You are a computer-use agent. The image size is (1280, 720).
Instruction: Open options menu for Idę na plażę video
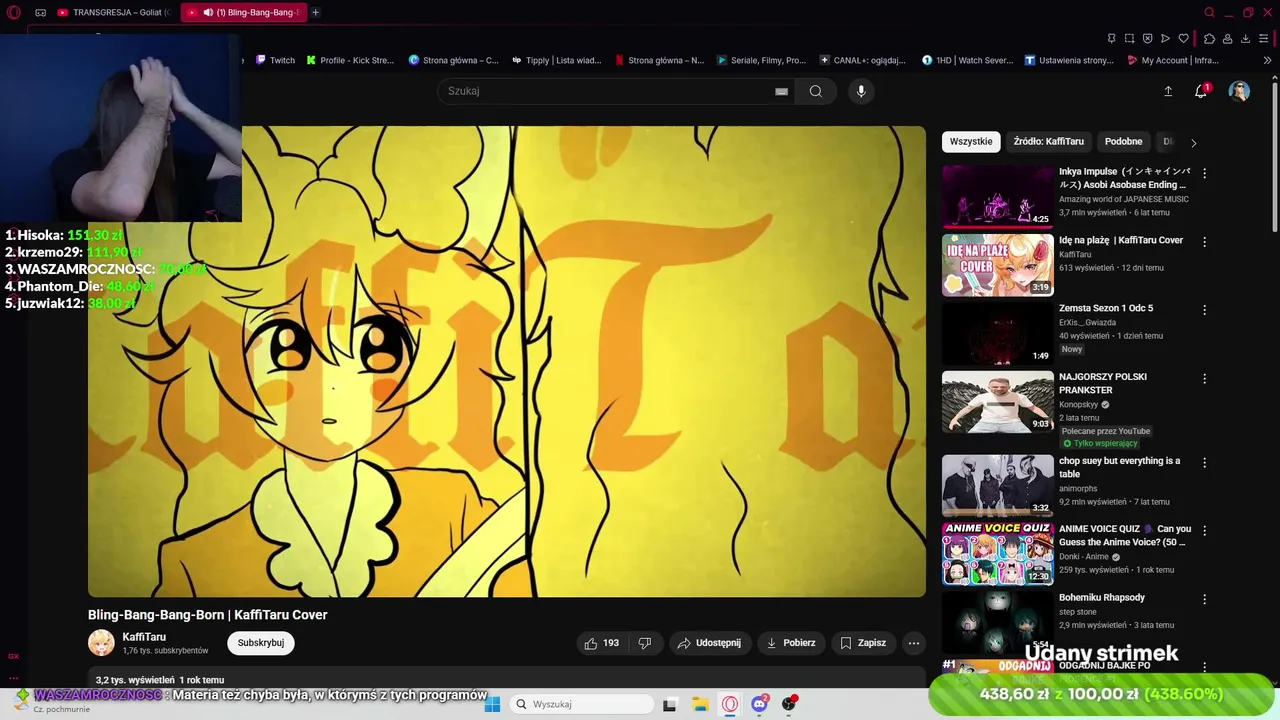coord(1204,242)
